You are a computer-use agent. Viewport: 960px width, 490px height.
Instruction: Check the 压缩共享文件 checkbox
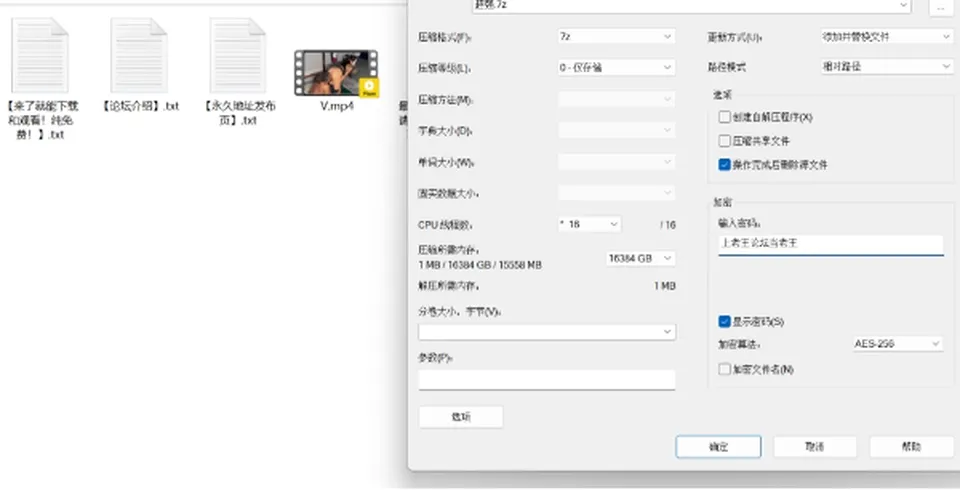pyautogui.click(x=724, y=141)
